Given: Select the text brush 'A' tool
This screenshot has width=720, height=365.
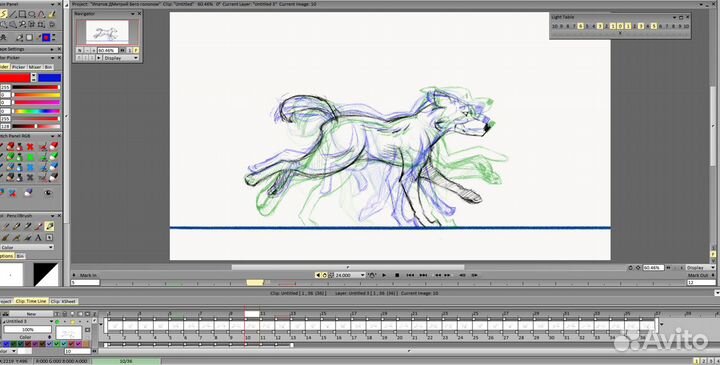Looking at the screenshot, I should [39, 237].
